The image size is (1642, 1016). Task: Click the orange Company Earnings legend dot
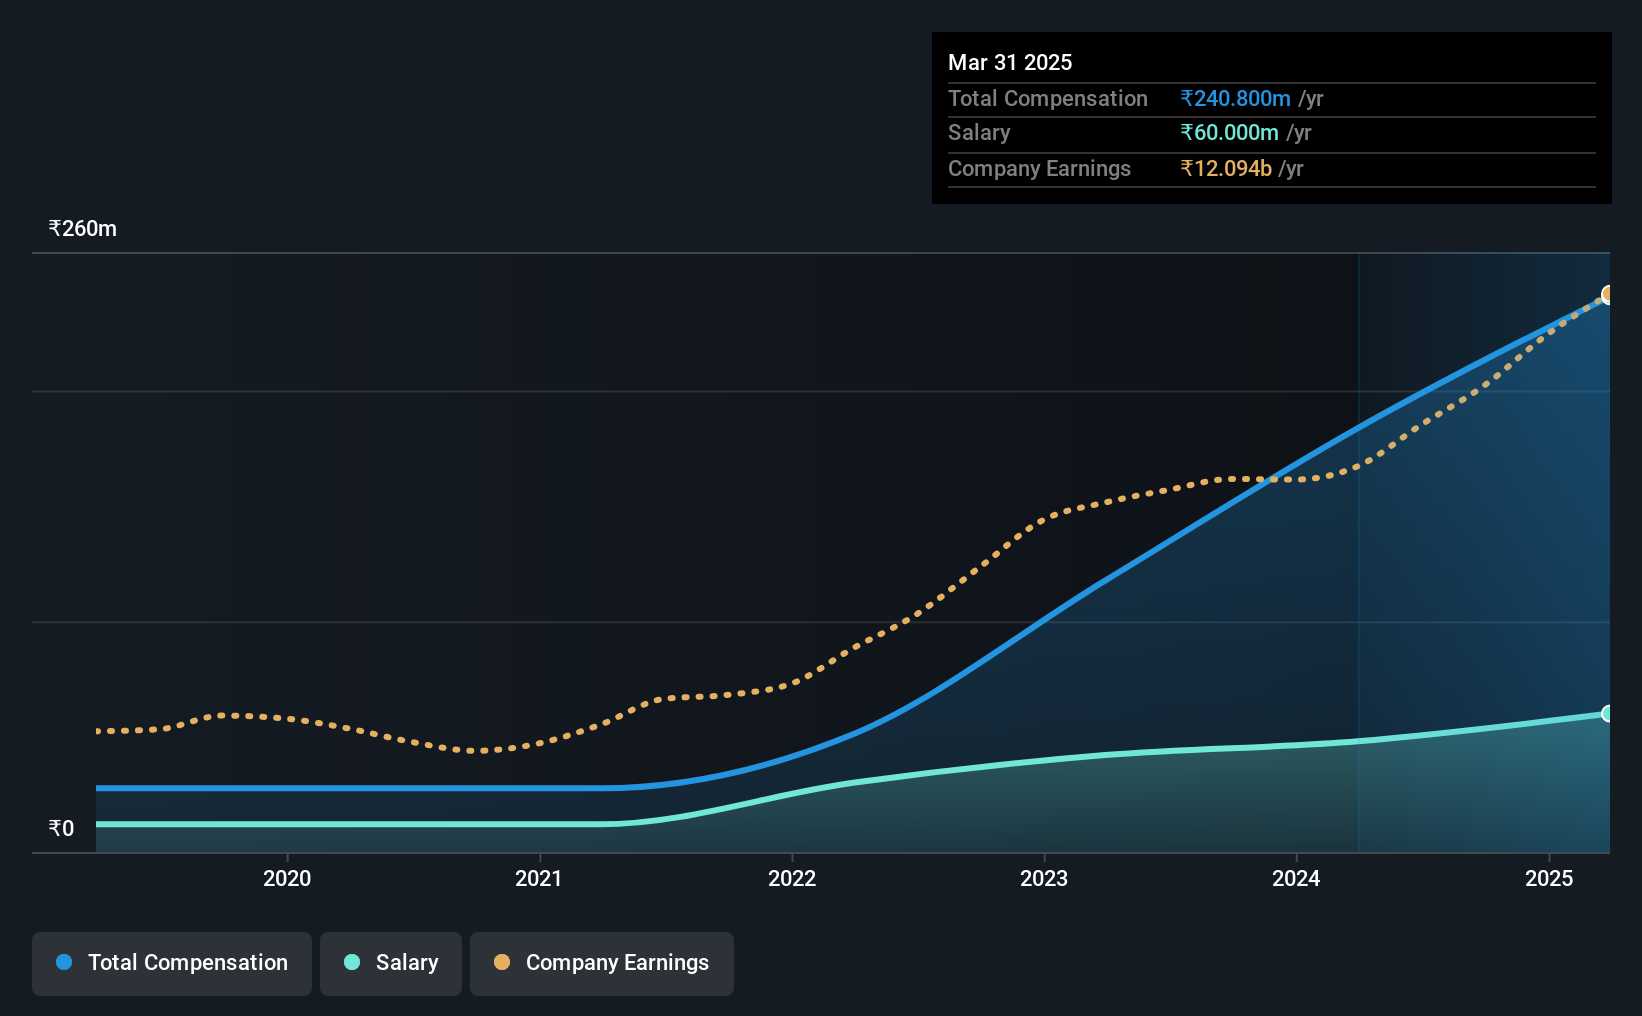[x=502, y=962]
